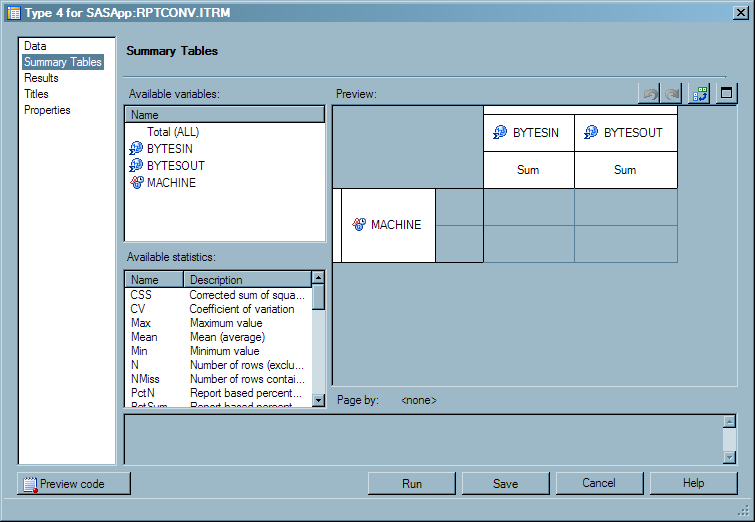
Task: Select BYTESIN label in Available variables list
Action: [x=169, y=148]
